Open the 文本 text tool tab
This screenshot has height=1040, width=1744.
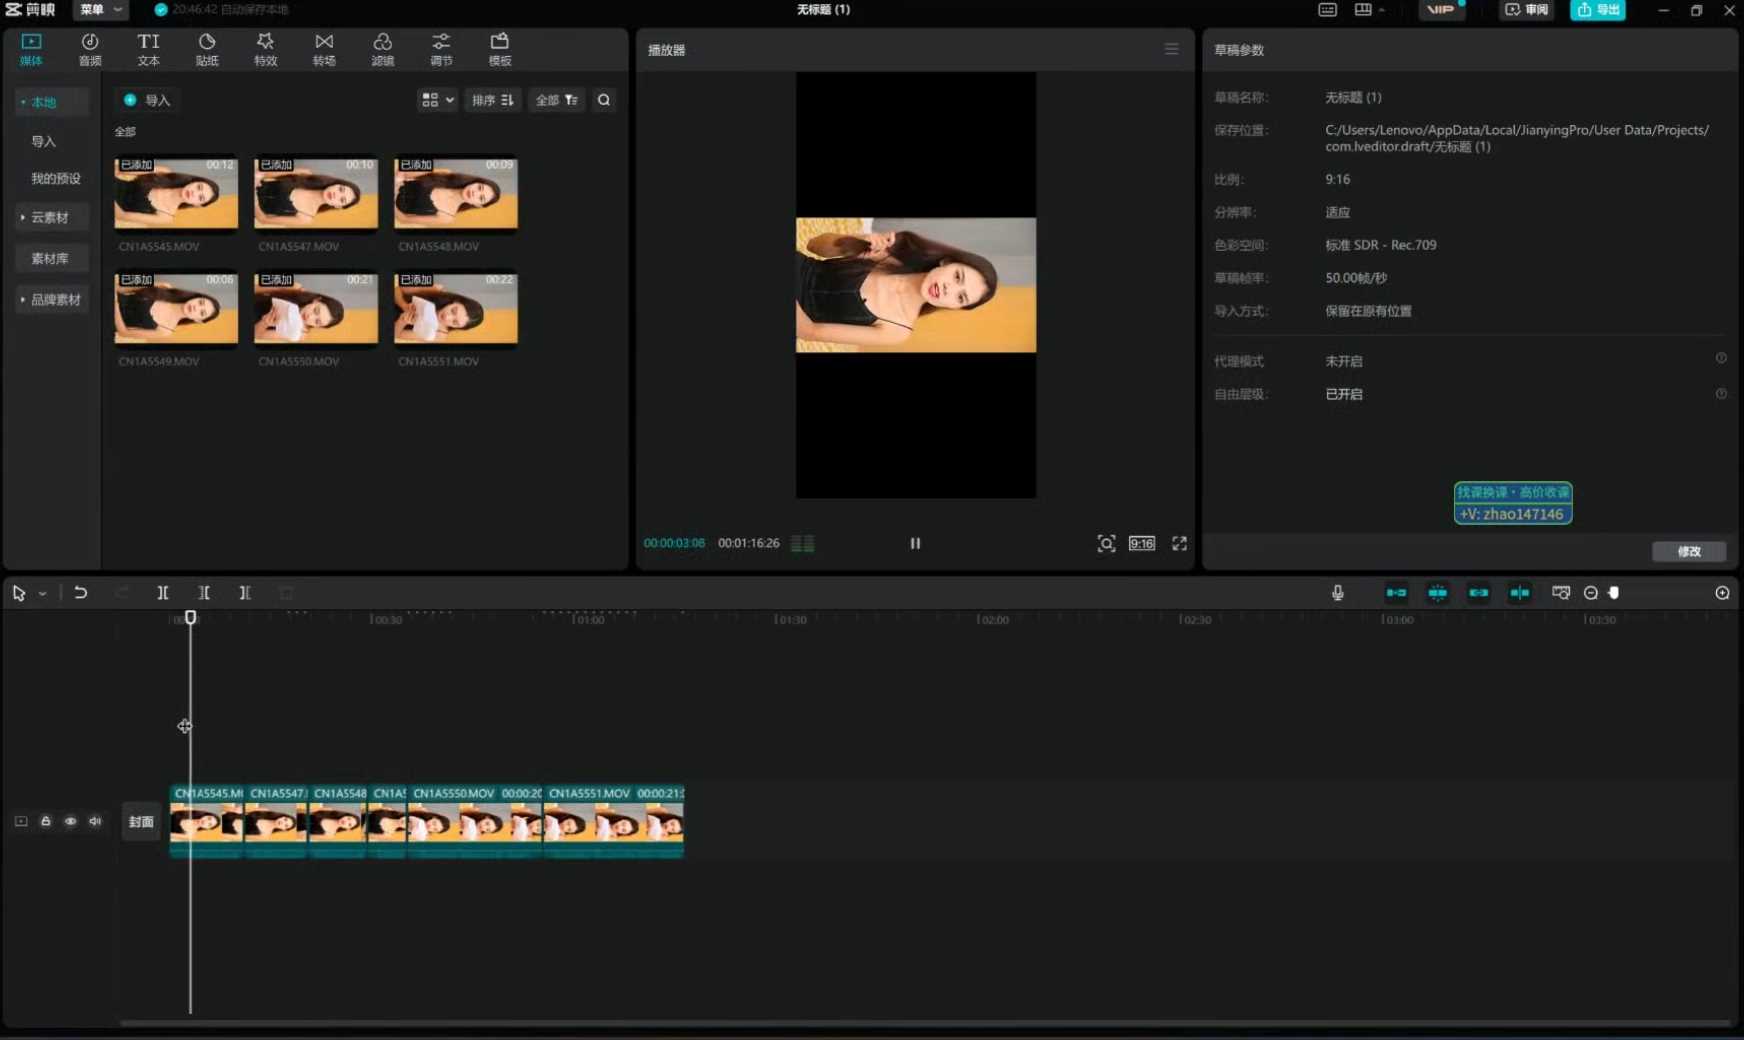(x=148, y=49)
